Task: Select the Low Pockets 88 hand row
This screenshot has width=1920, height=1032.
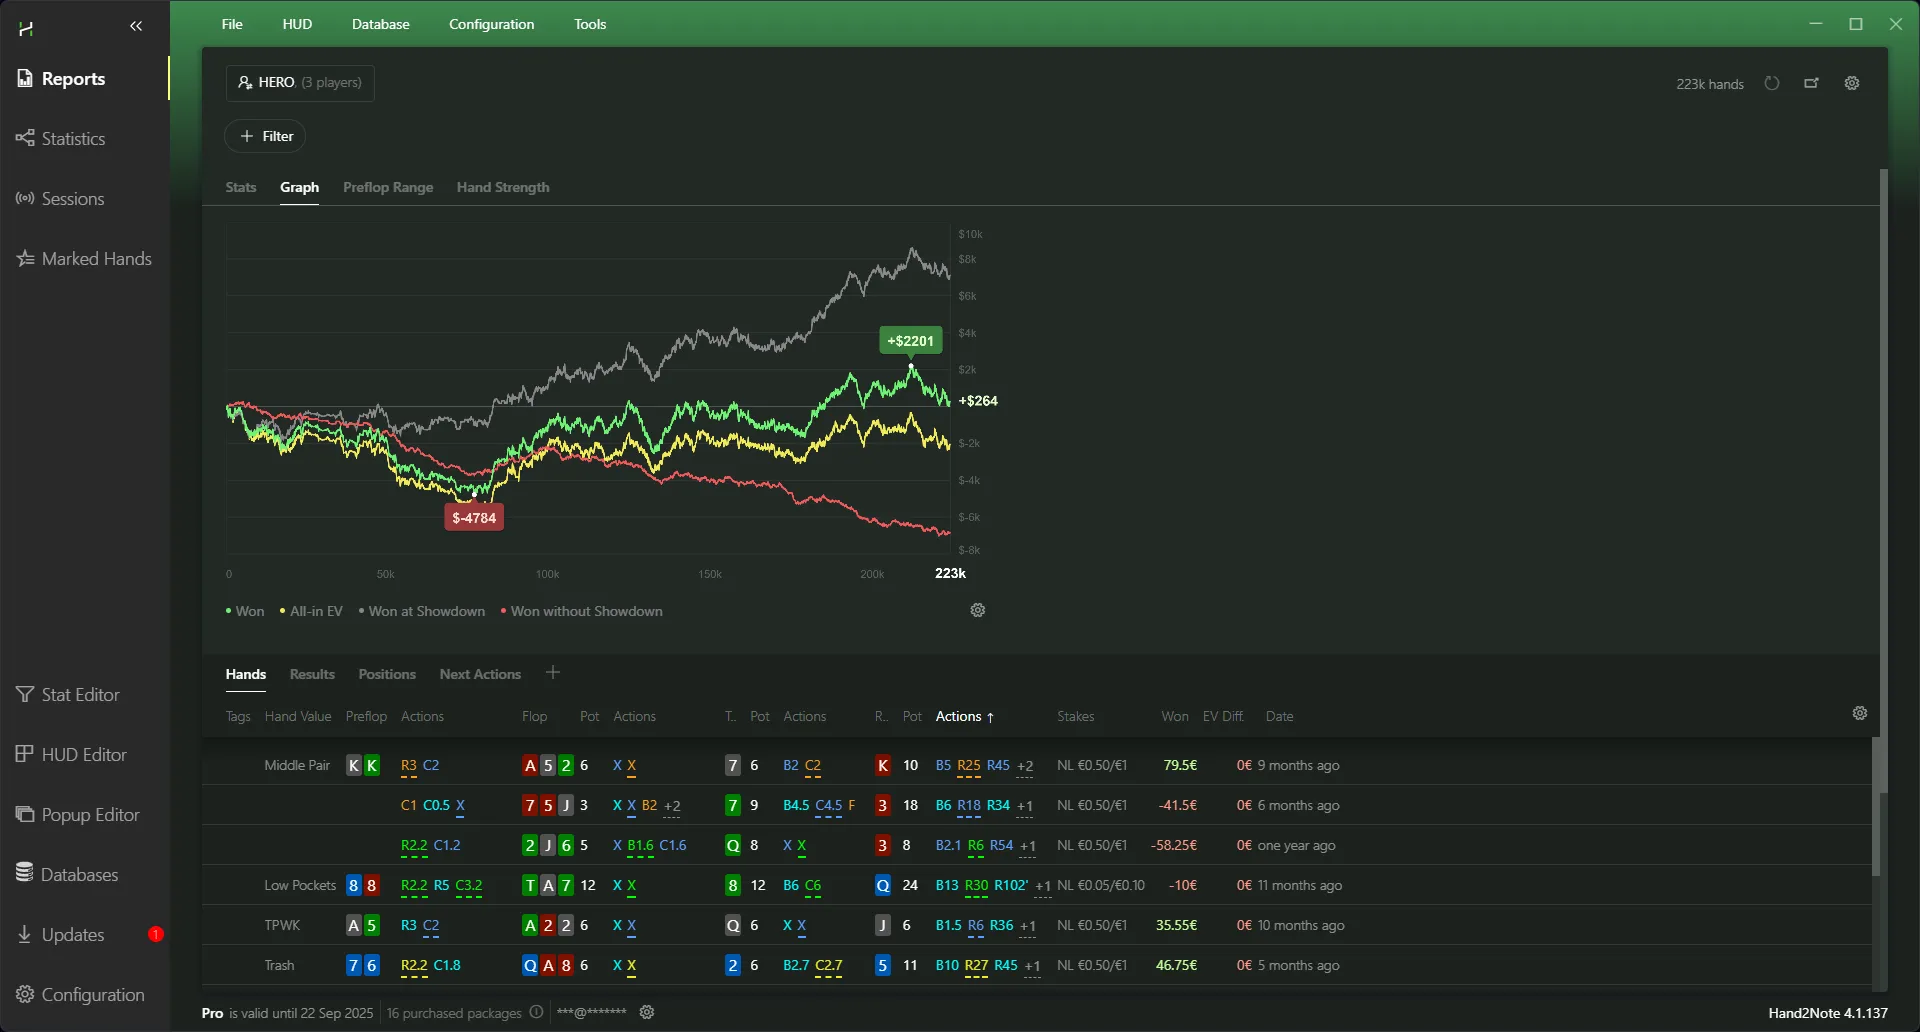Action: click(700, 885)
